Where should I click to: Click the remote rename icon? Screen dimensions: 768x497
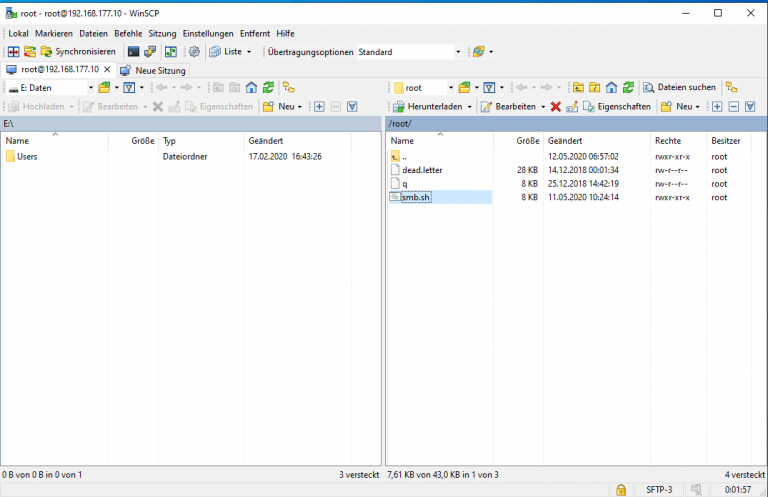pos(572,106)
